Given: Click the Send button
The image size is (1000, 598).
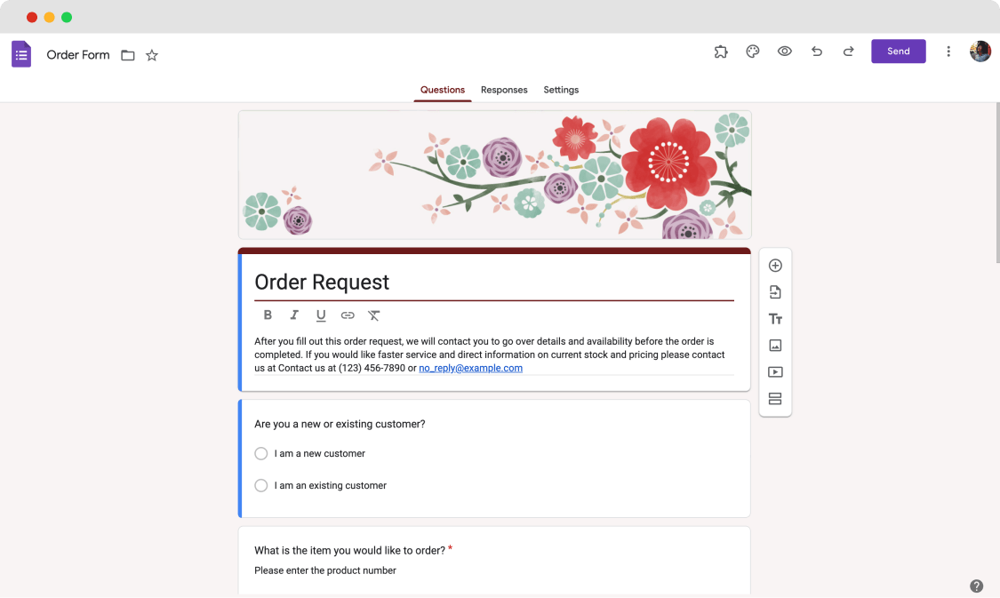Looking at the screenshot, I should point(898,51).
